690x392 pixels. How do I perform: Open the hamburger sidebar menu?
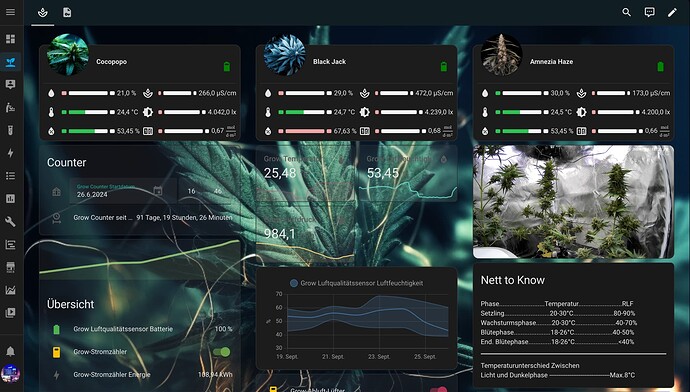[10, 12]
